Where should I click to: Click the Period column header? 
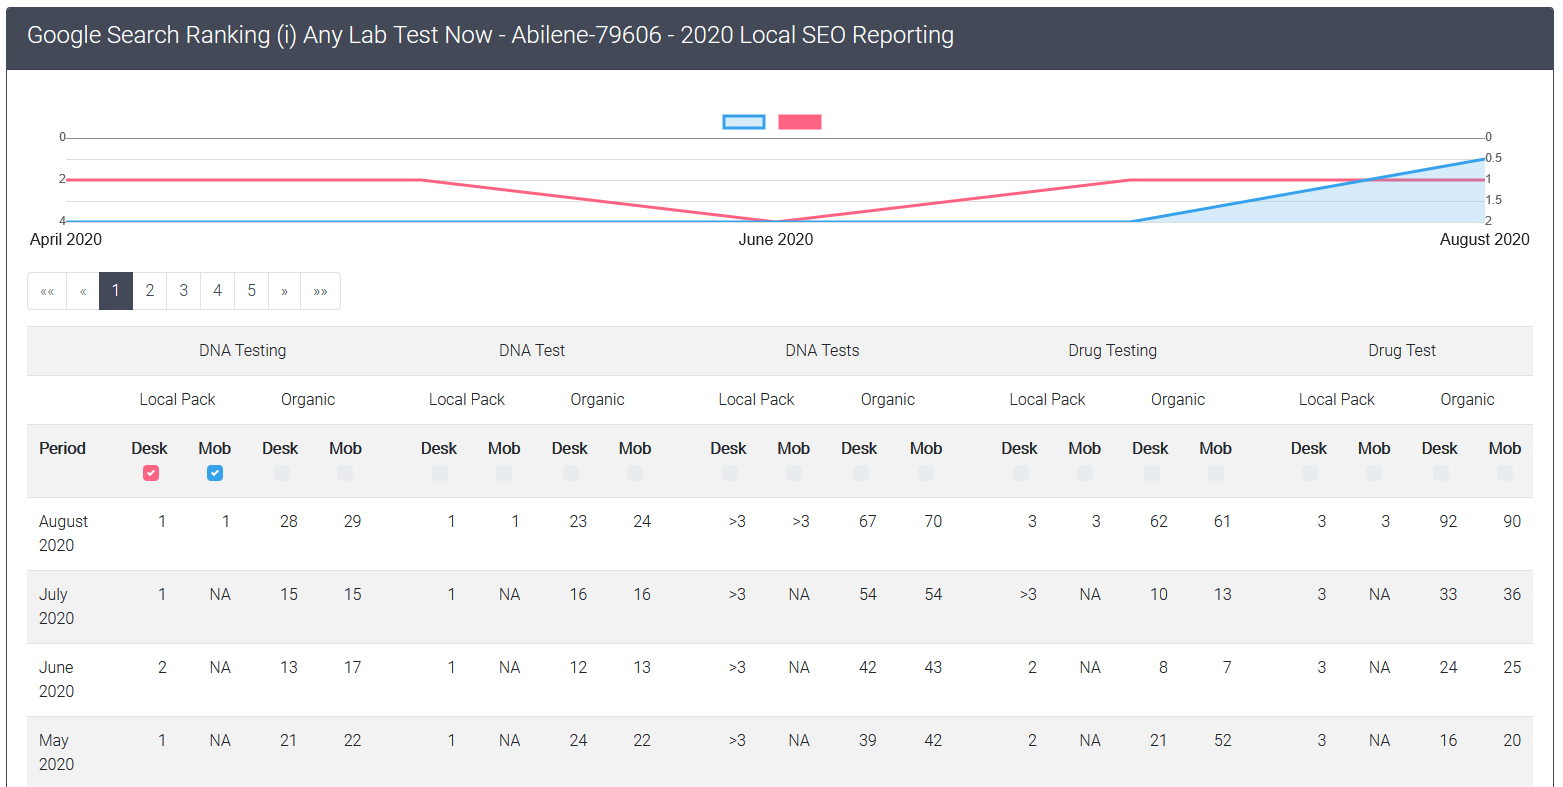tap(62, 448)
